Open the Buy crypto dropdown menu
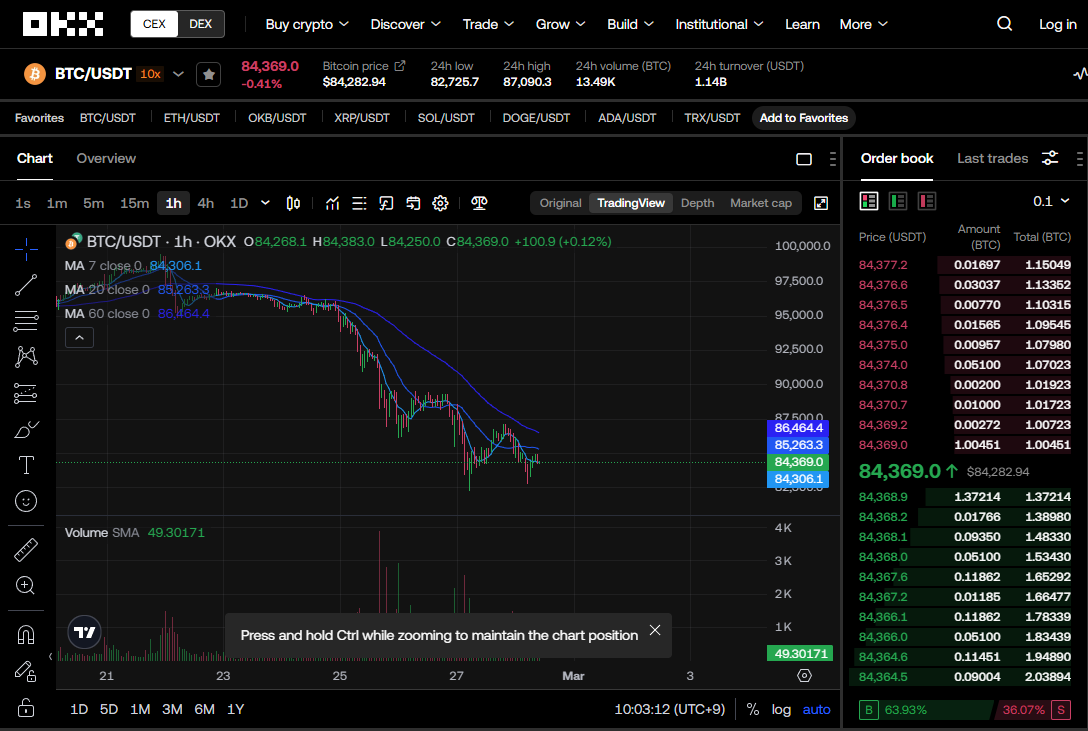The image size is (1088, 731). (307, 24)
